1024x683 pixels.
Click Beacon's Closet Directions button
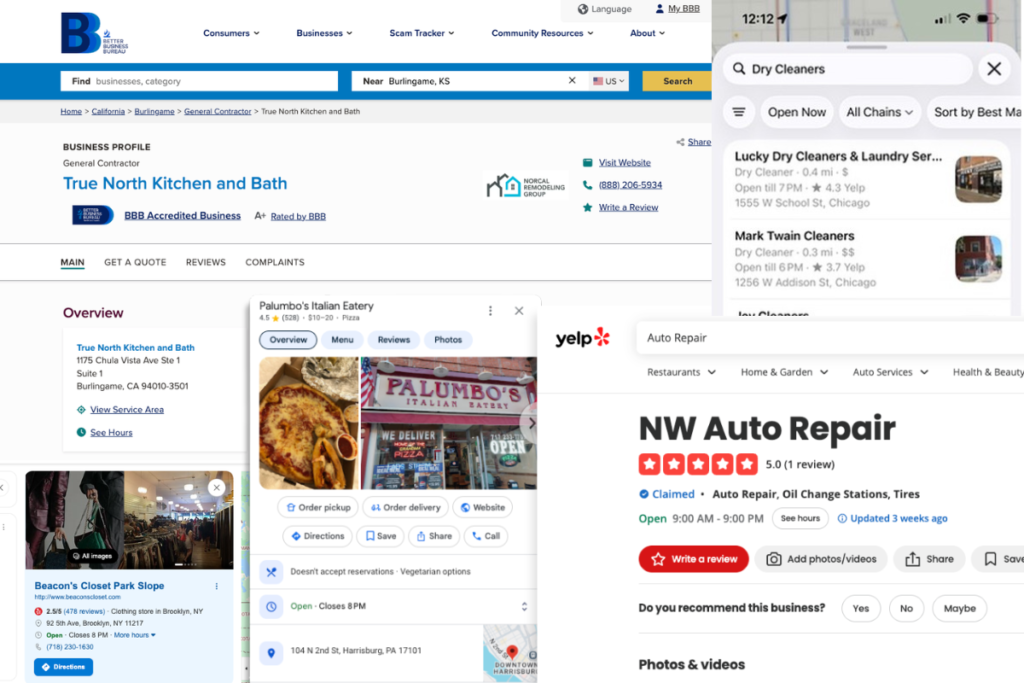pyautogui.click(x=63, y=667)
